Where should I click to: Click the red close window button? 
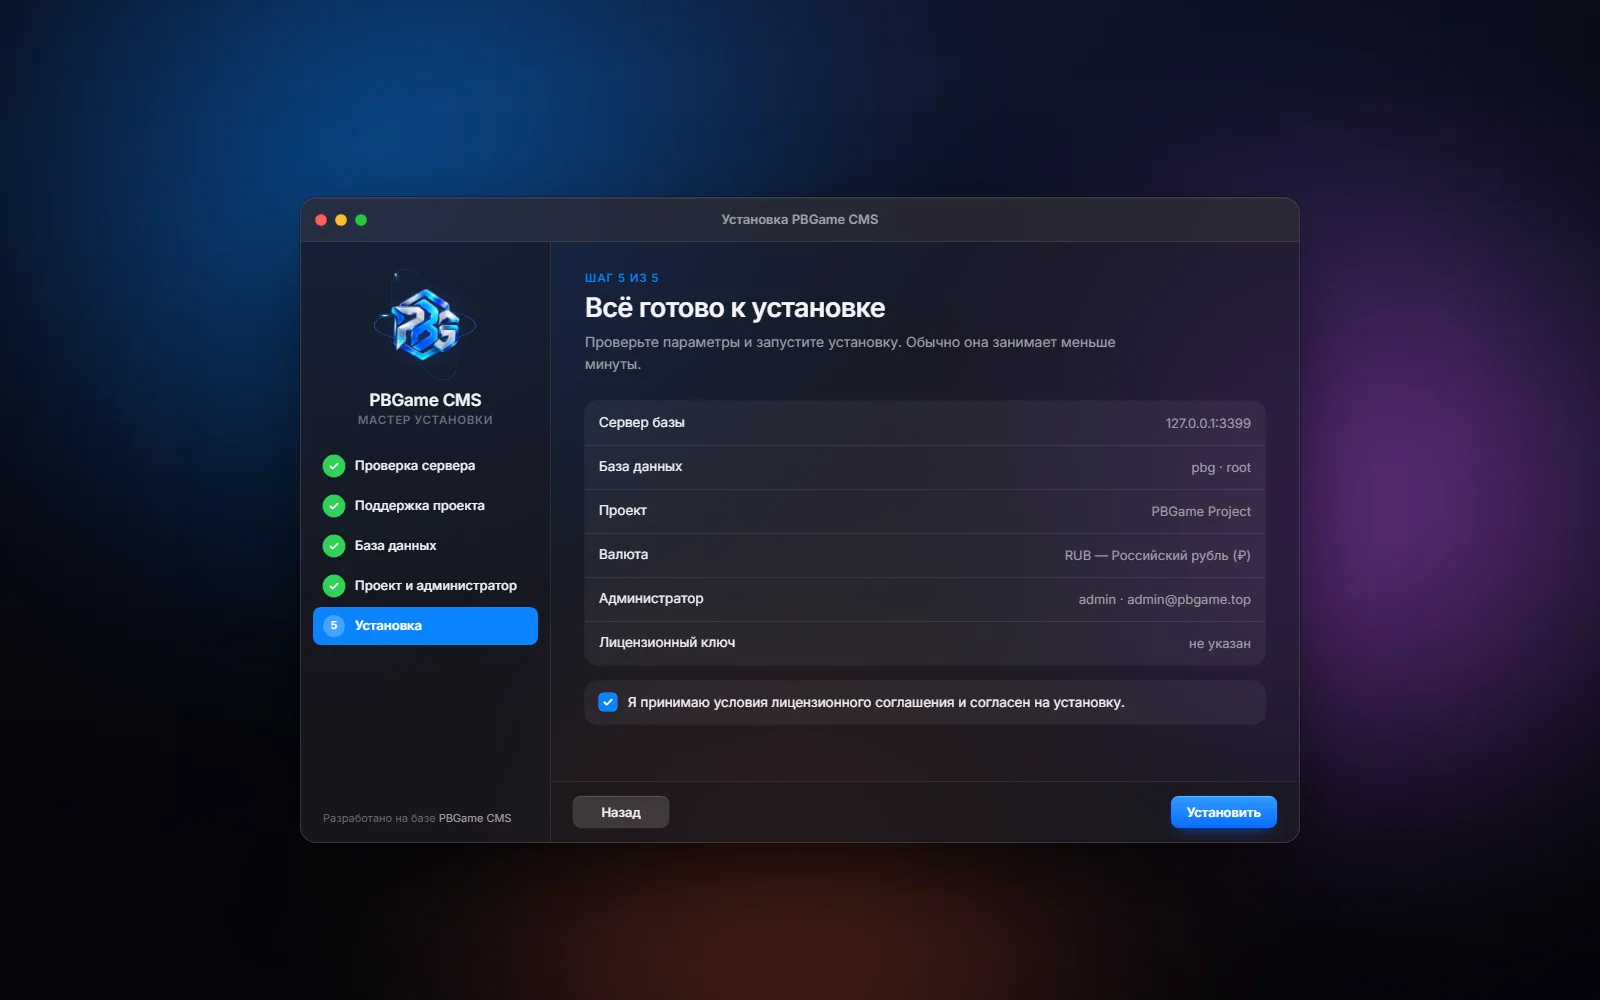(321, 220)
